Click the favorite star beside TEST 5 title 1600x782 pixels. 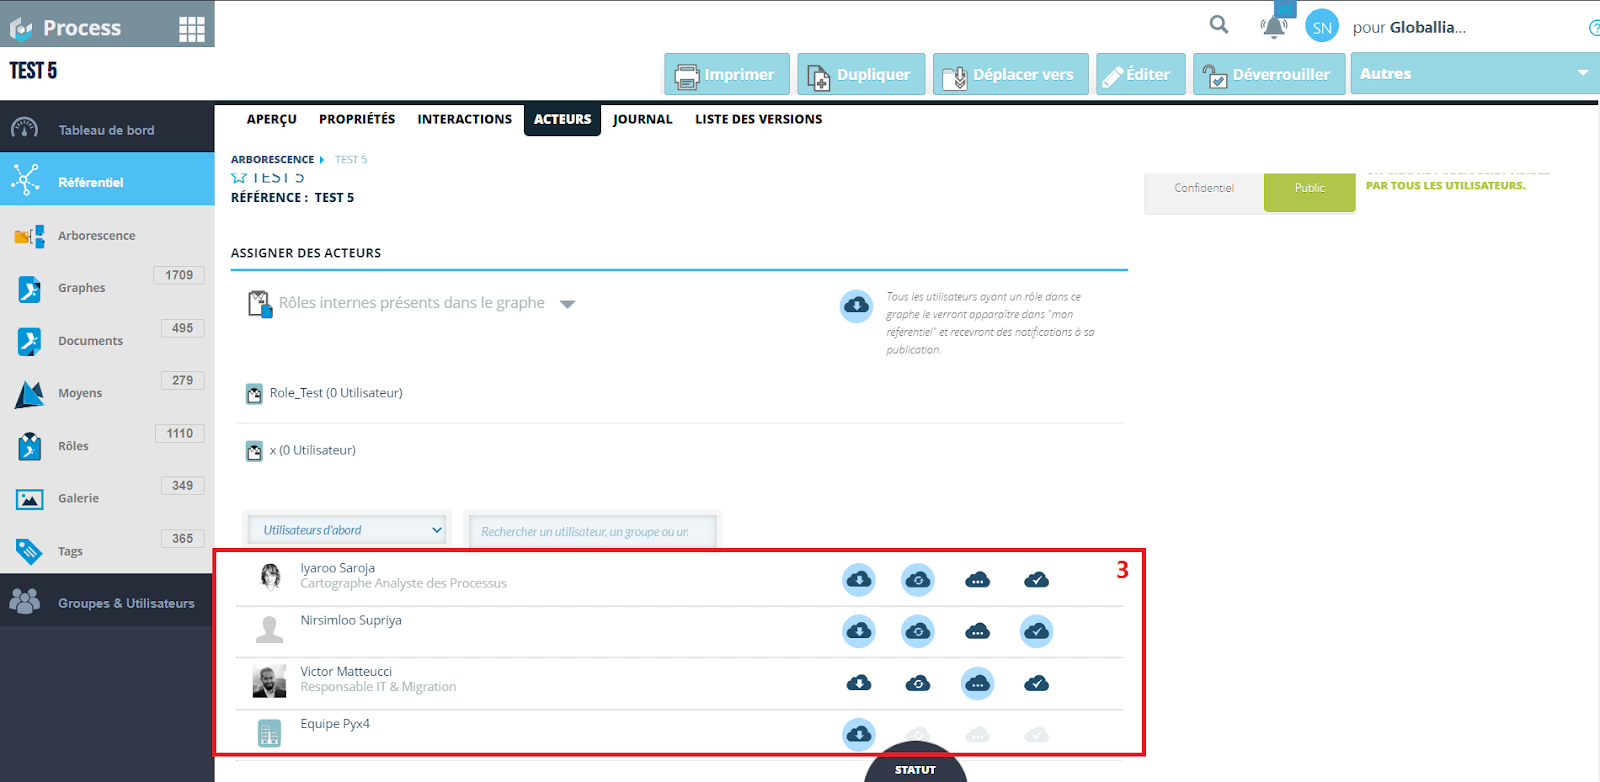click(239, 178)
